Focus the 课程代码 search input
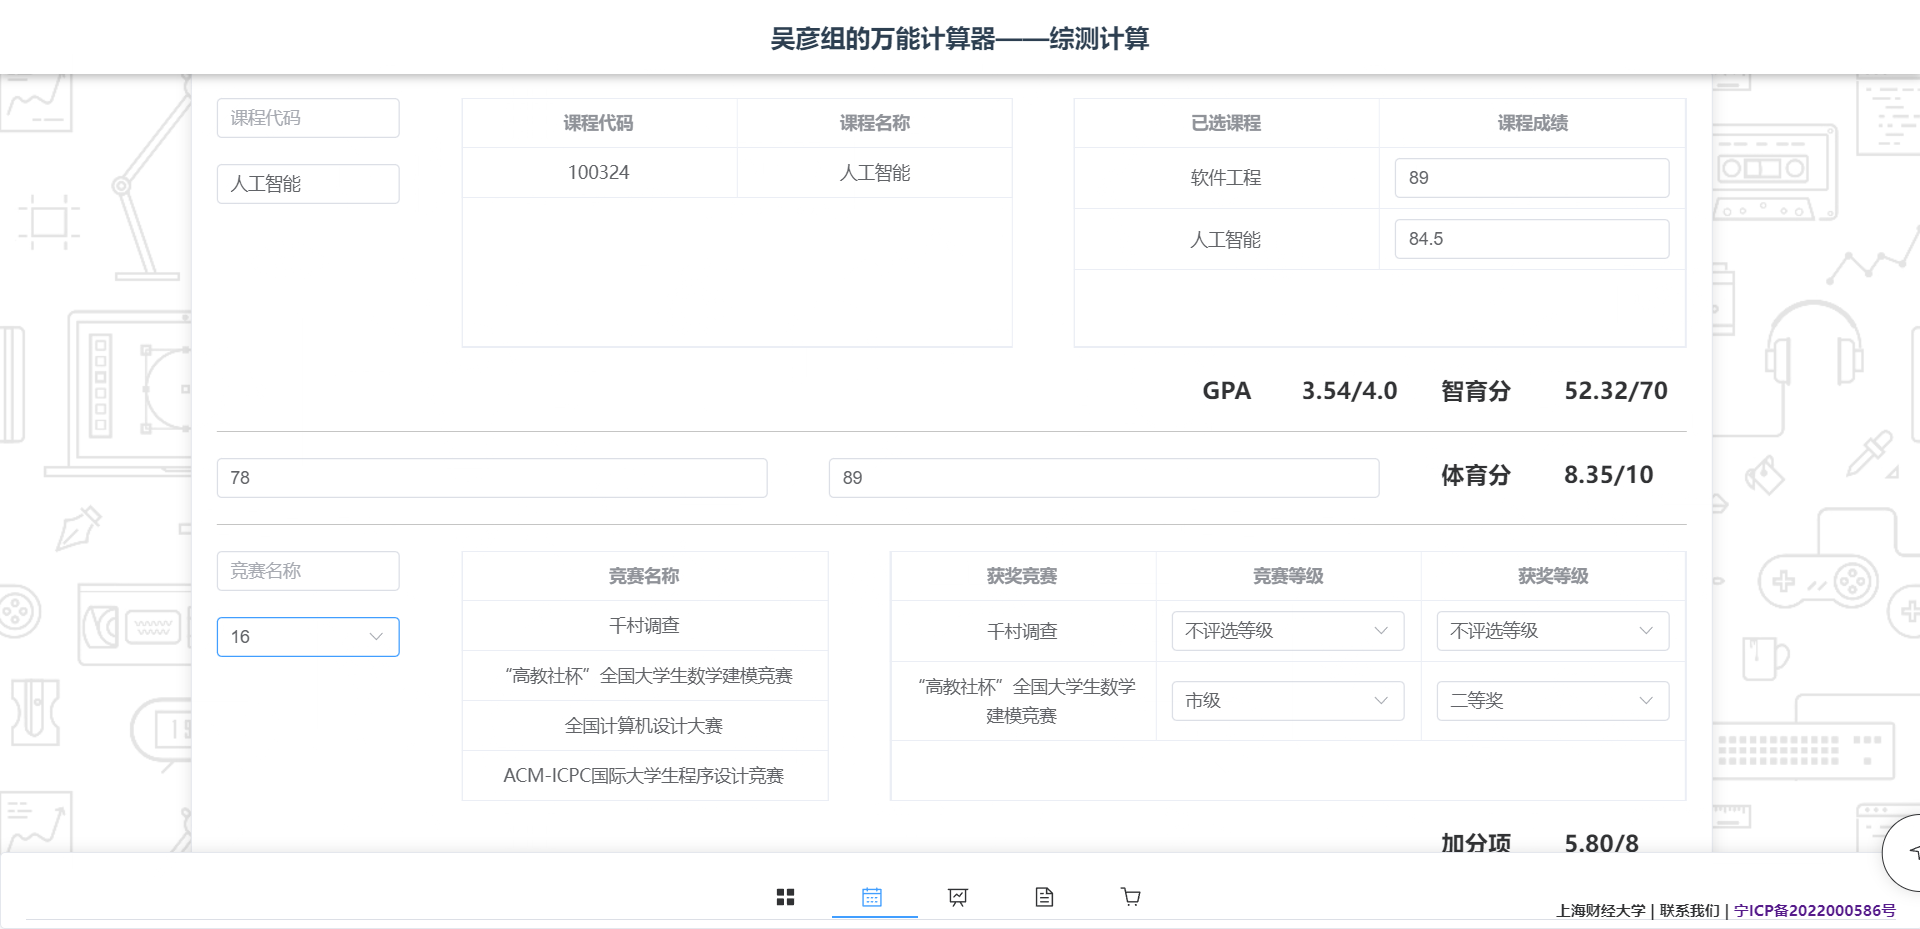The height and width of the screenshot is (929, 1920). 308,118
